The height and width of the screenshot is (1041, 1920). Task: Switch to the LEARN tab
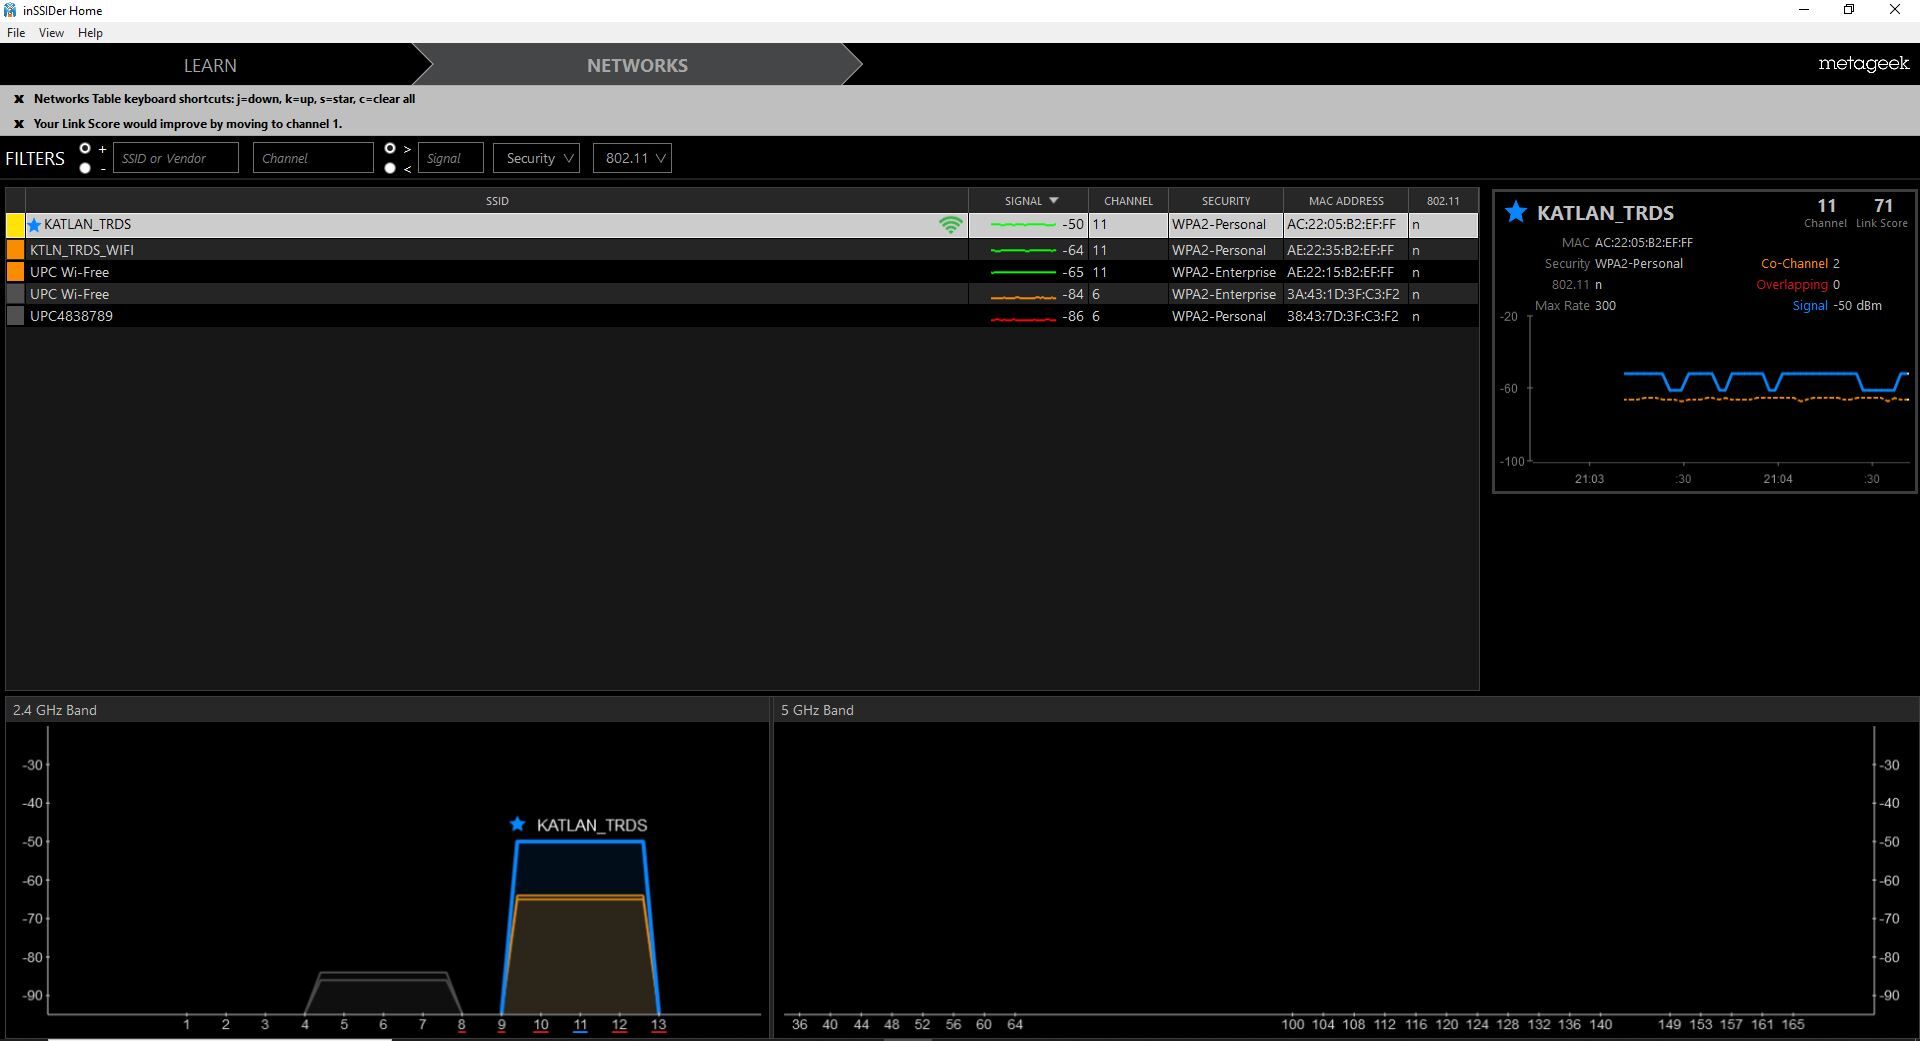click(x=210, y=65)
